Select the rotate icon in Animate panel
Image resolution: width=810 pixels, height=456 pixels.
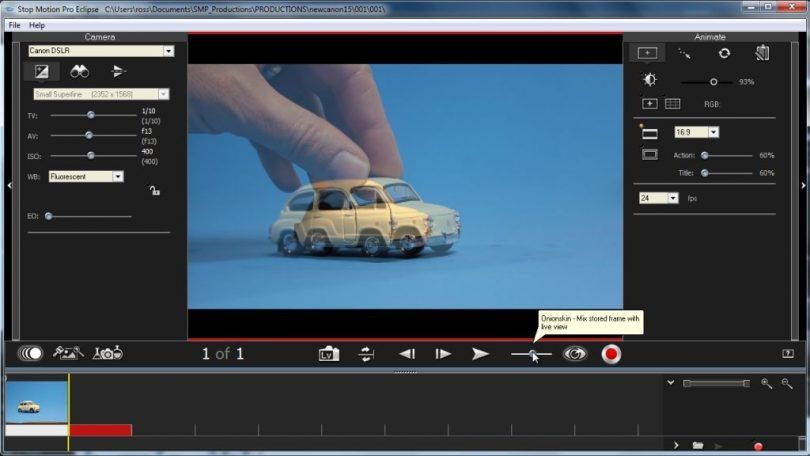724,53
